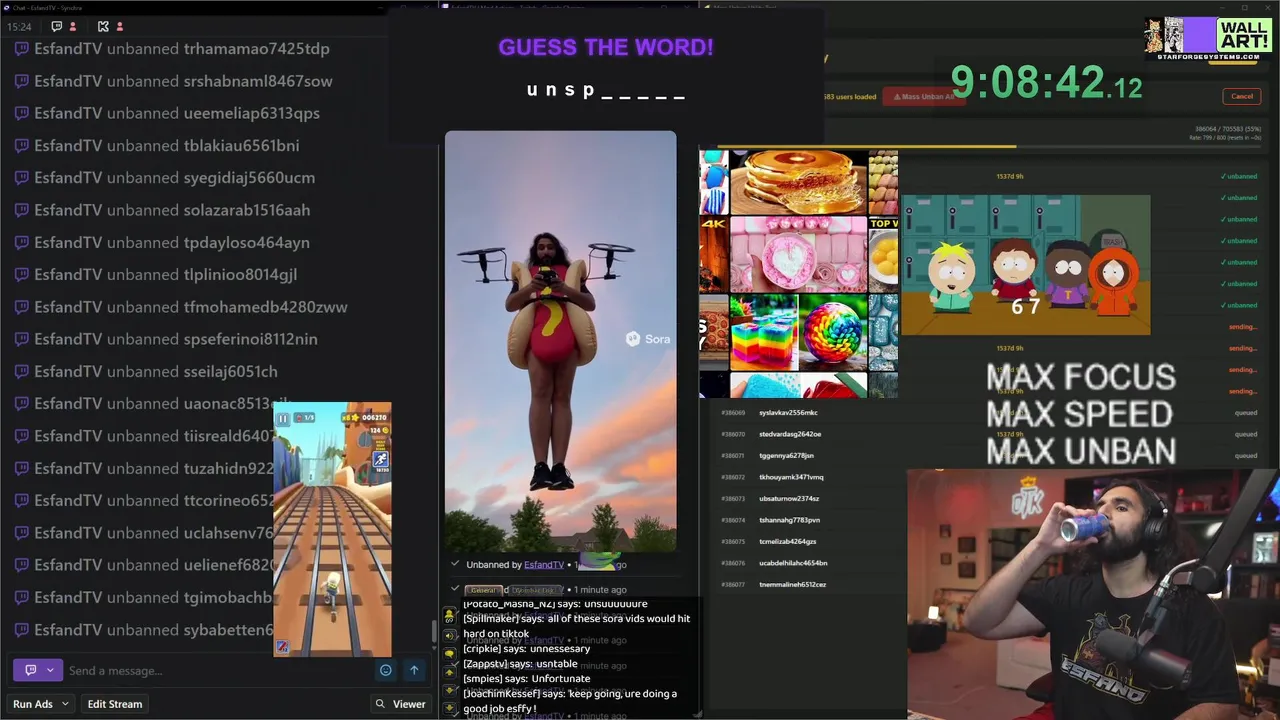Screen dimensions: 1280x720
Task: Click Twitch icon beside srshabnaml8467sow unban row
Action: (21, 81)
